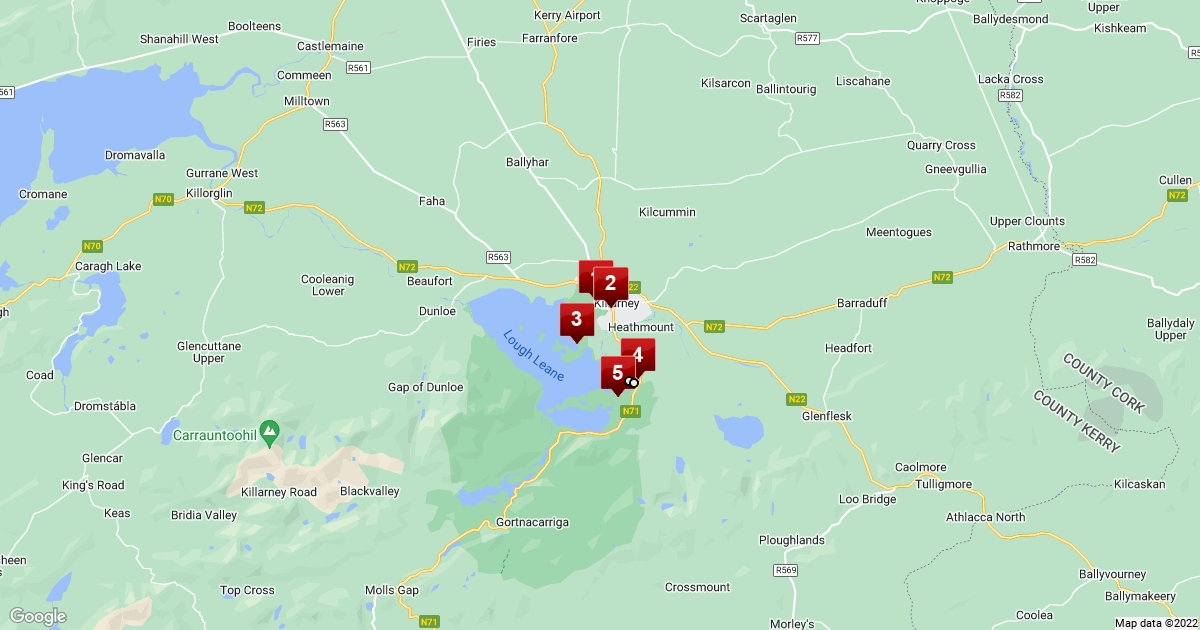This screenshot has width=1200, height=630.
Task: Select the Rathmore town label
Action: pyautogui.click(x=1035, y=247)
